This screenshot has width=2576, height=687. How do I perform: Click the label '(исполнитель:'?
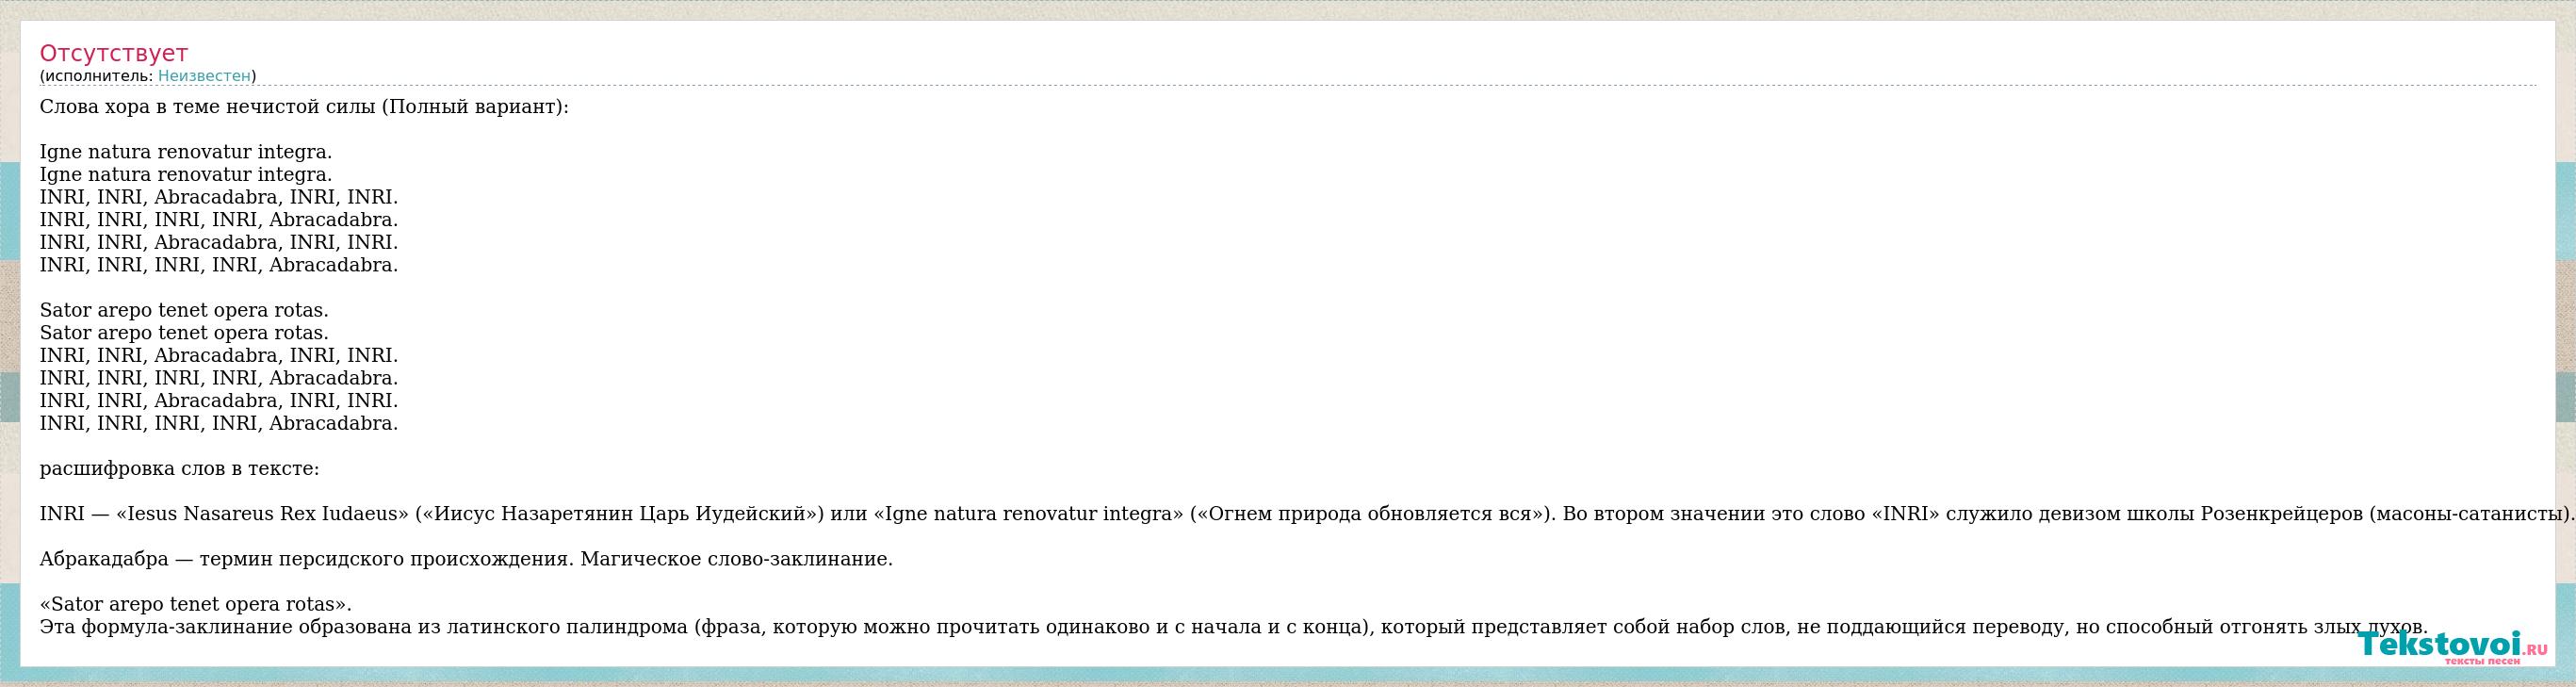click(97, 76)
